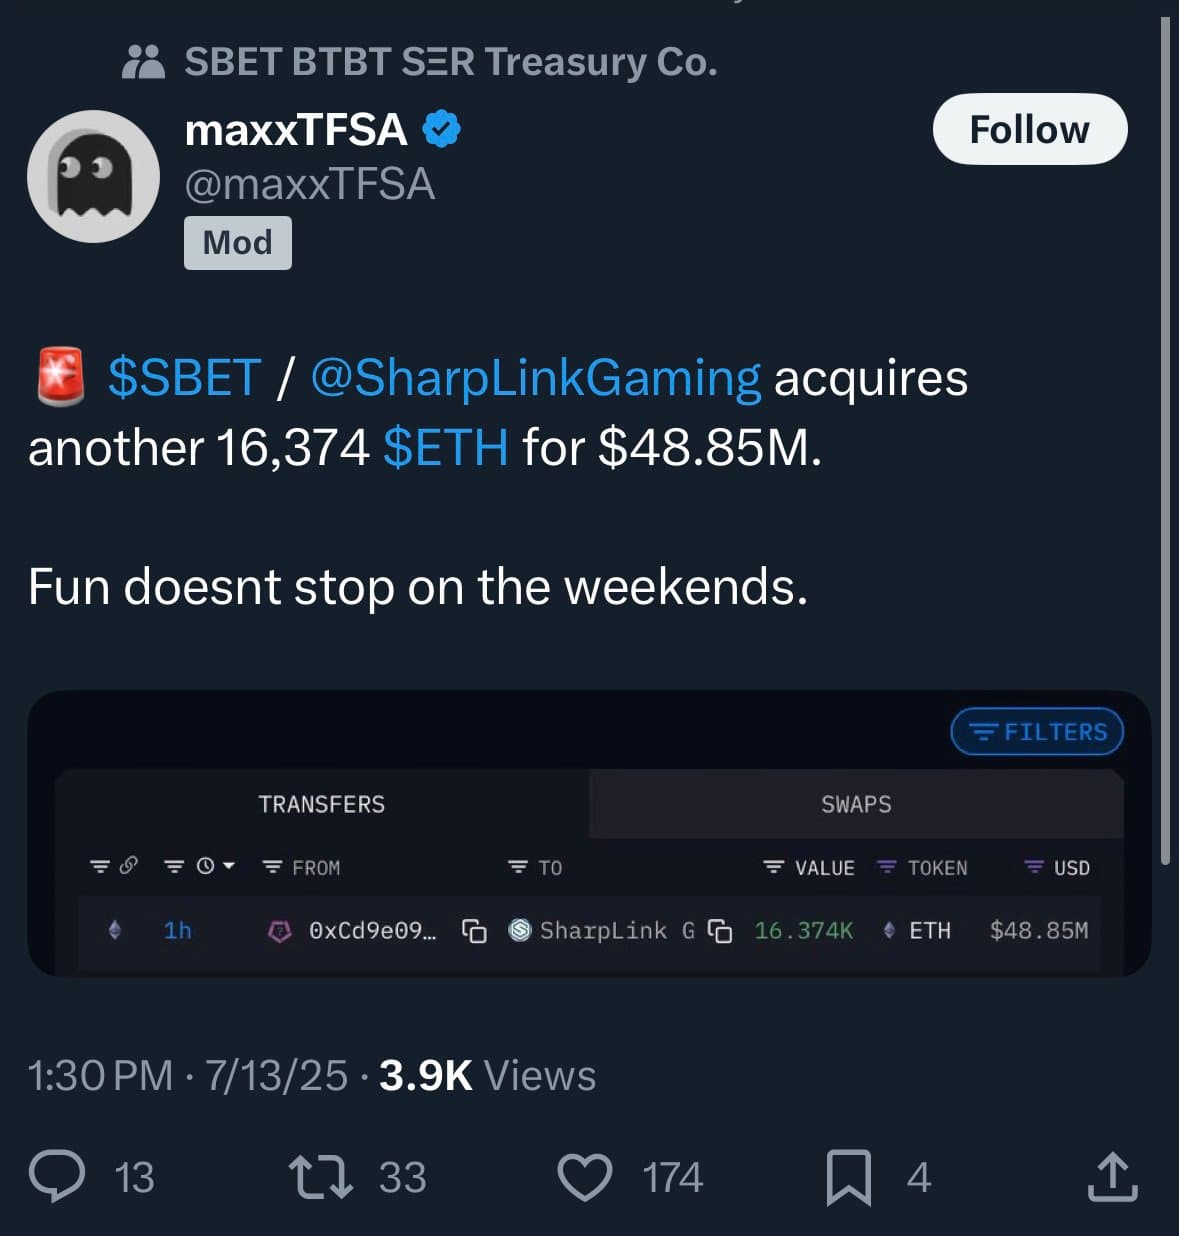Follow maxxTFSA
This screenshot has height=1236, width=1179.
point(1029,129)
